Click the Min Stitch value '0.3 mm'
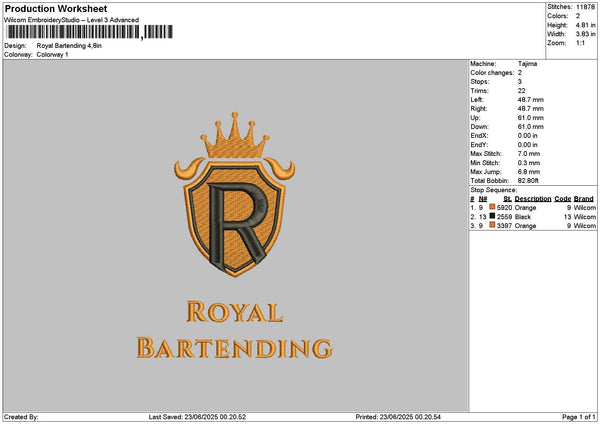The height and width of the screenshot is (424, 600). [529, 163]
